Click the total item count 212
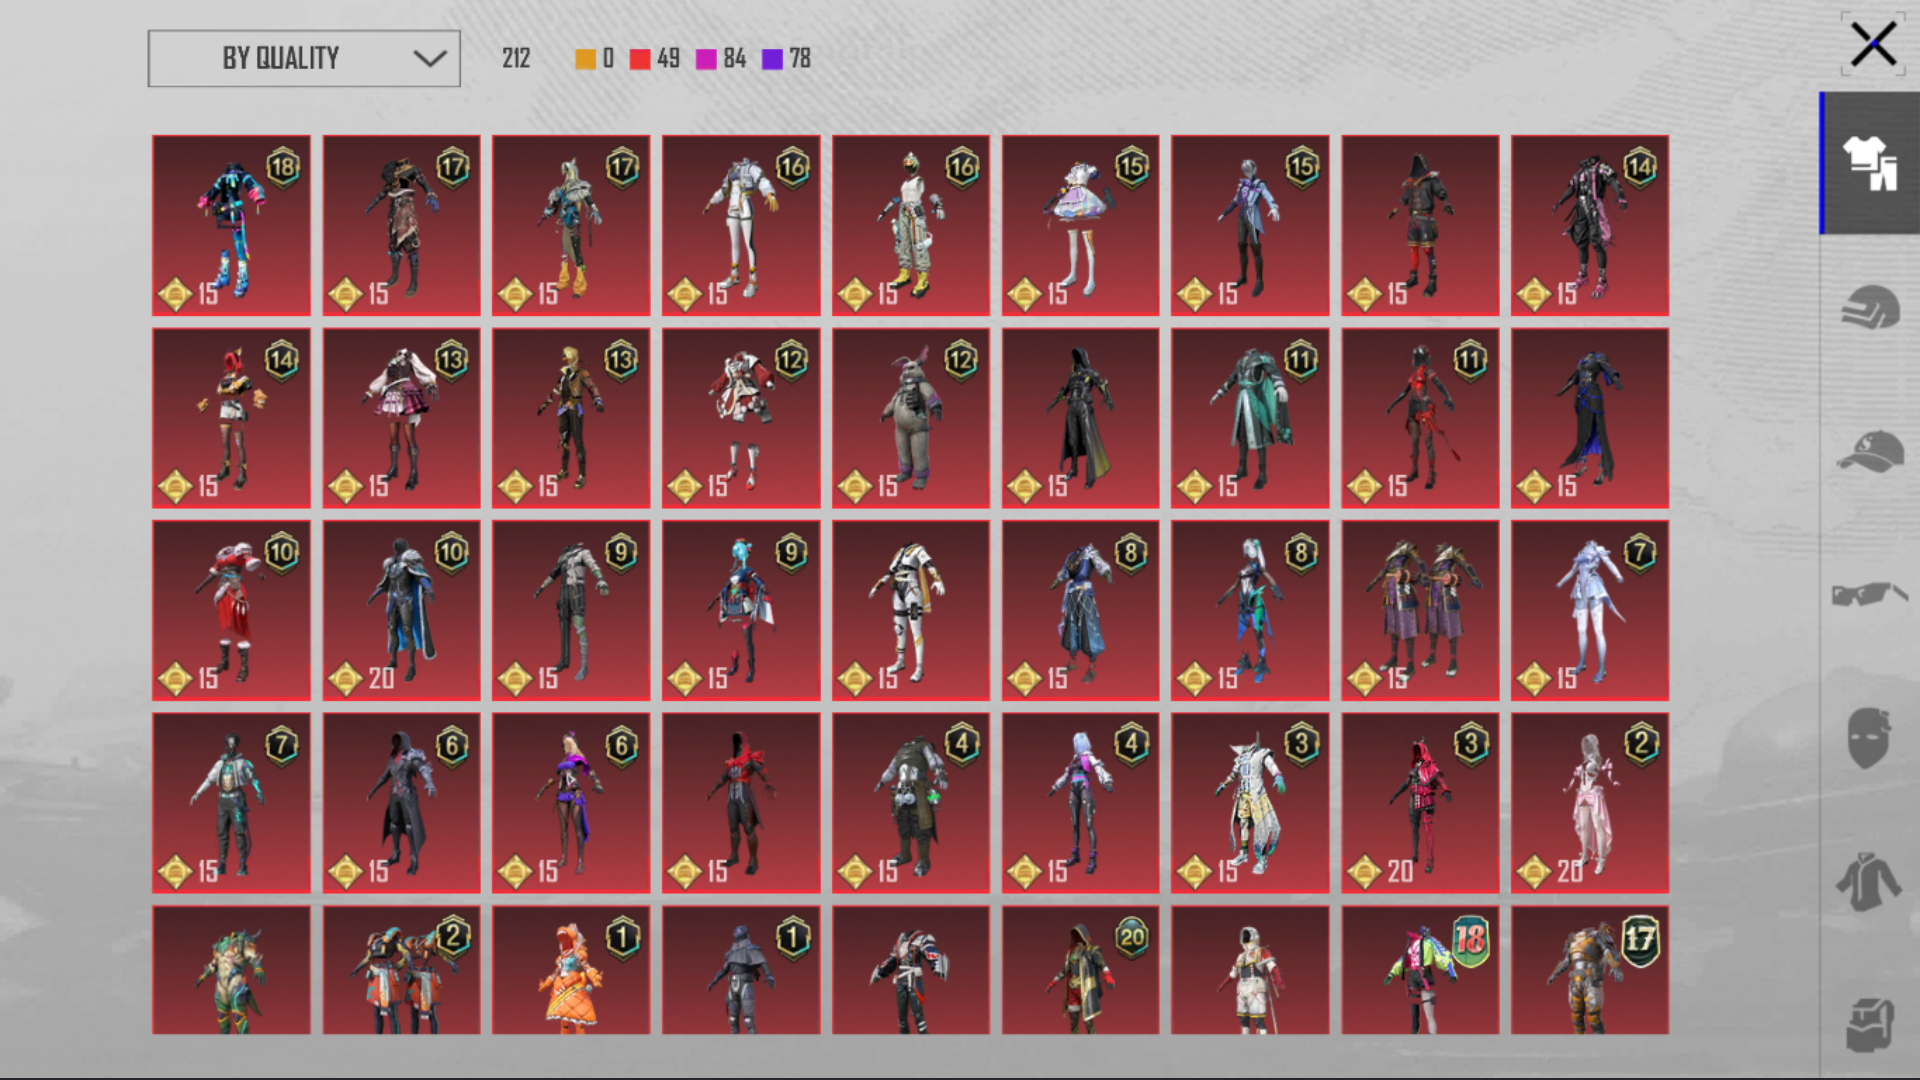Viewport: 1920px width, 1080px height. pyautogui.click(x=516, y=58)
